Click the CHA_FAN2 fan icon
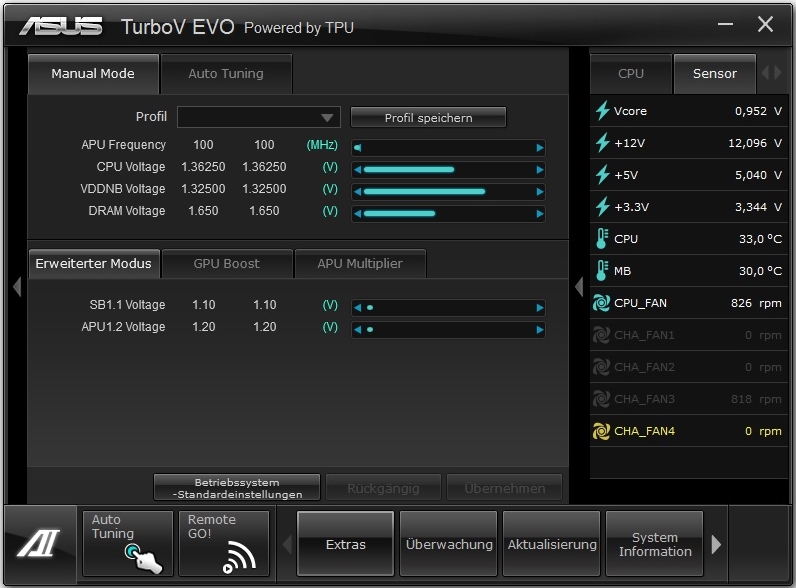The height and width of the screenshot is (588, 796). 602,367
